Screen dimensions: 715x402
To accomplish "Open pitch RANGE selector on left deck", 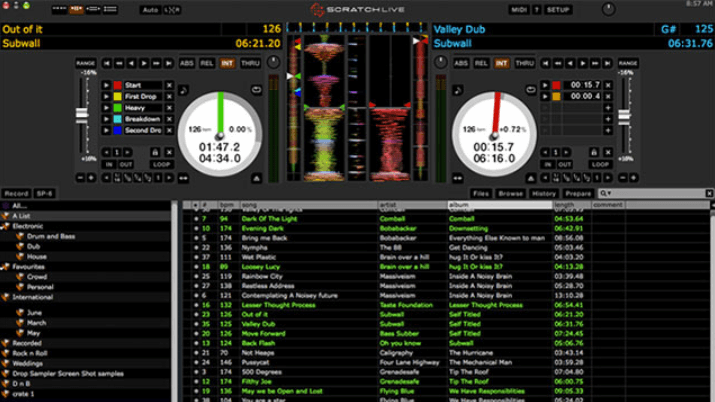I will coord(85,63).
